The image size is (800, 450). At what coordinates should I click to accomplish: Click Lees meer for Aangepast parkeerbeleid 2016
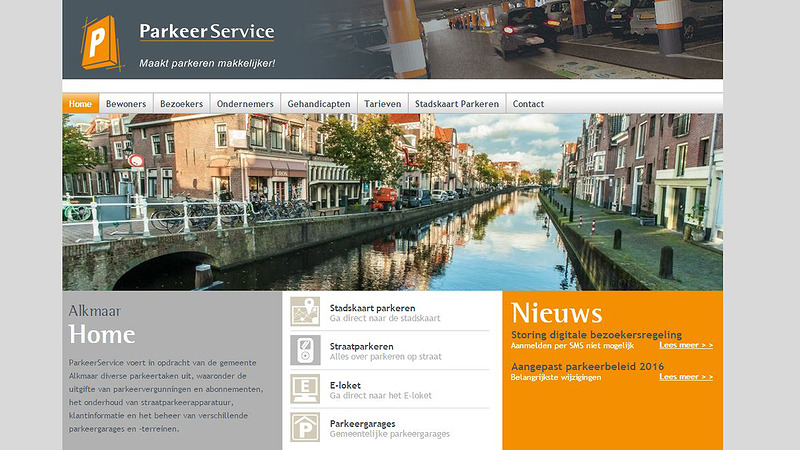(x=686, y=377)
